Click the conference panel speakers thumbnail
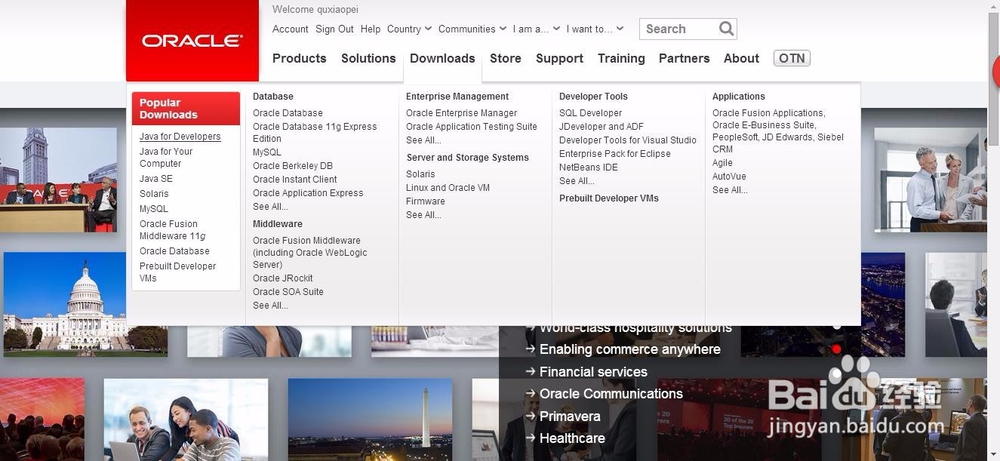Image resolution: width=1000 pixels, height=461 pixels. pyautogui.click(x=59, y=180)
